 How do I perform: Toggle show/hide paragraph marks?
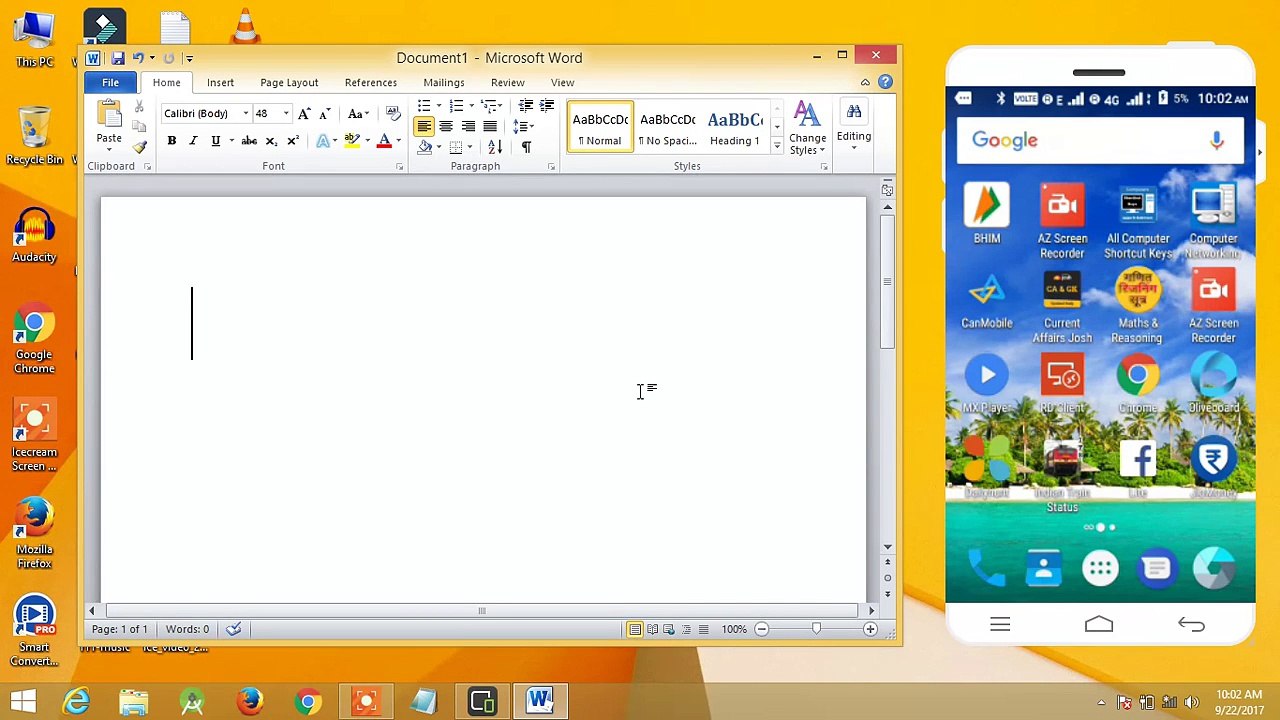pyautogui.click(x=526, y=147)
